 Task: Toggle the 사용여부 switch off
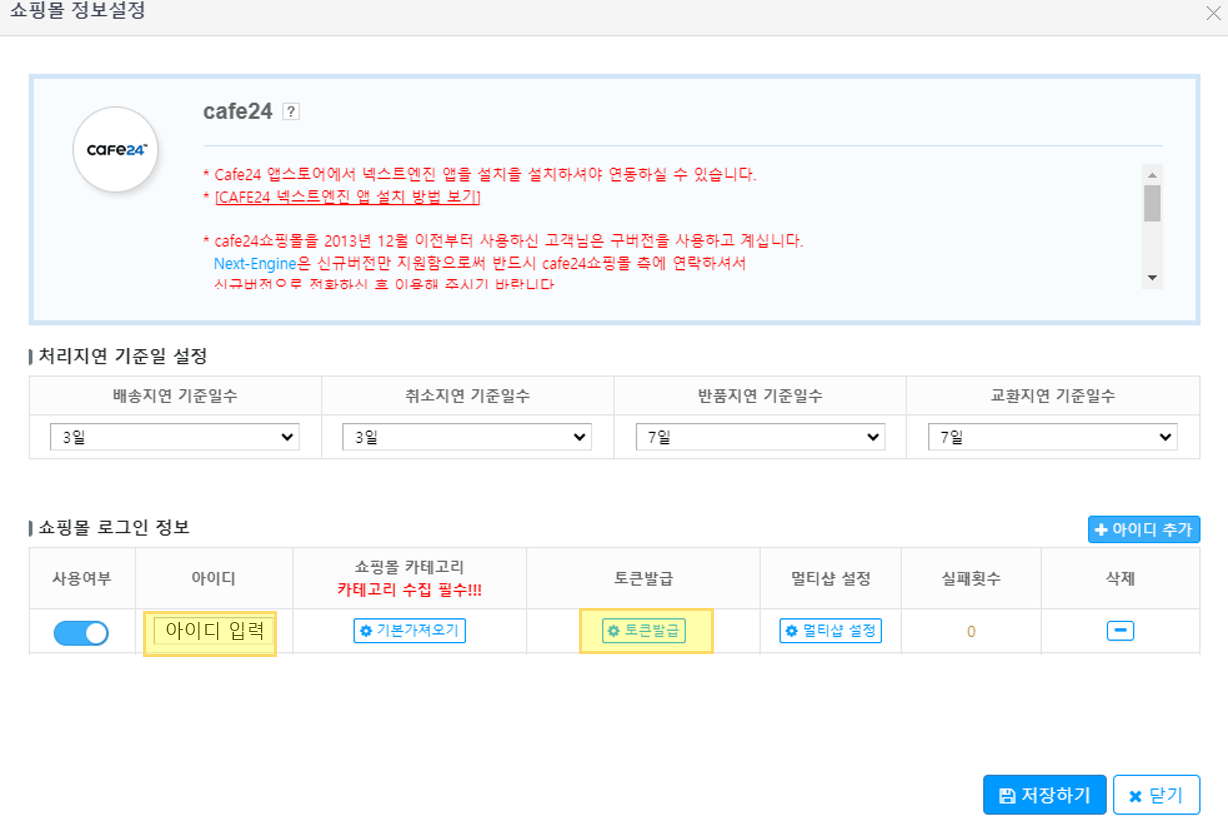pos(81,632)
